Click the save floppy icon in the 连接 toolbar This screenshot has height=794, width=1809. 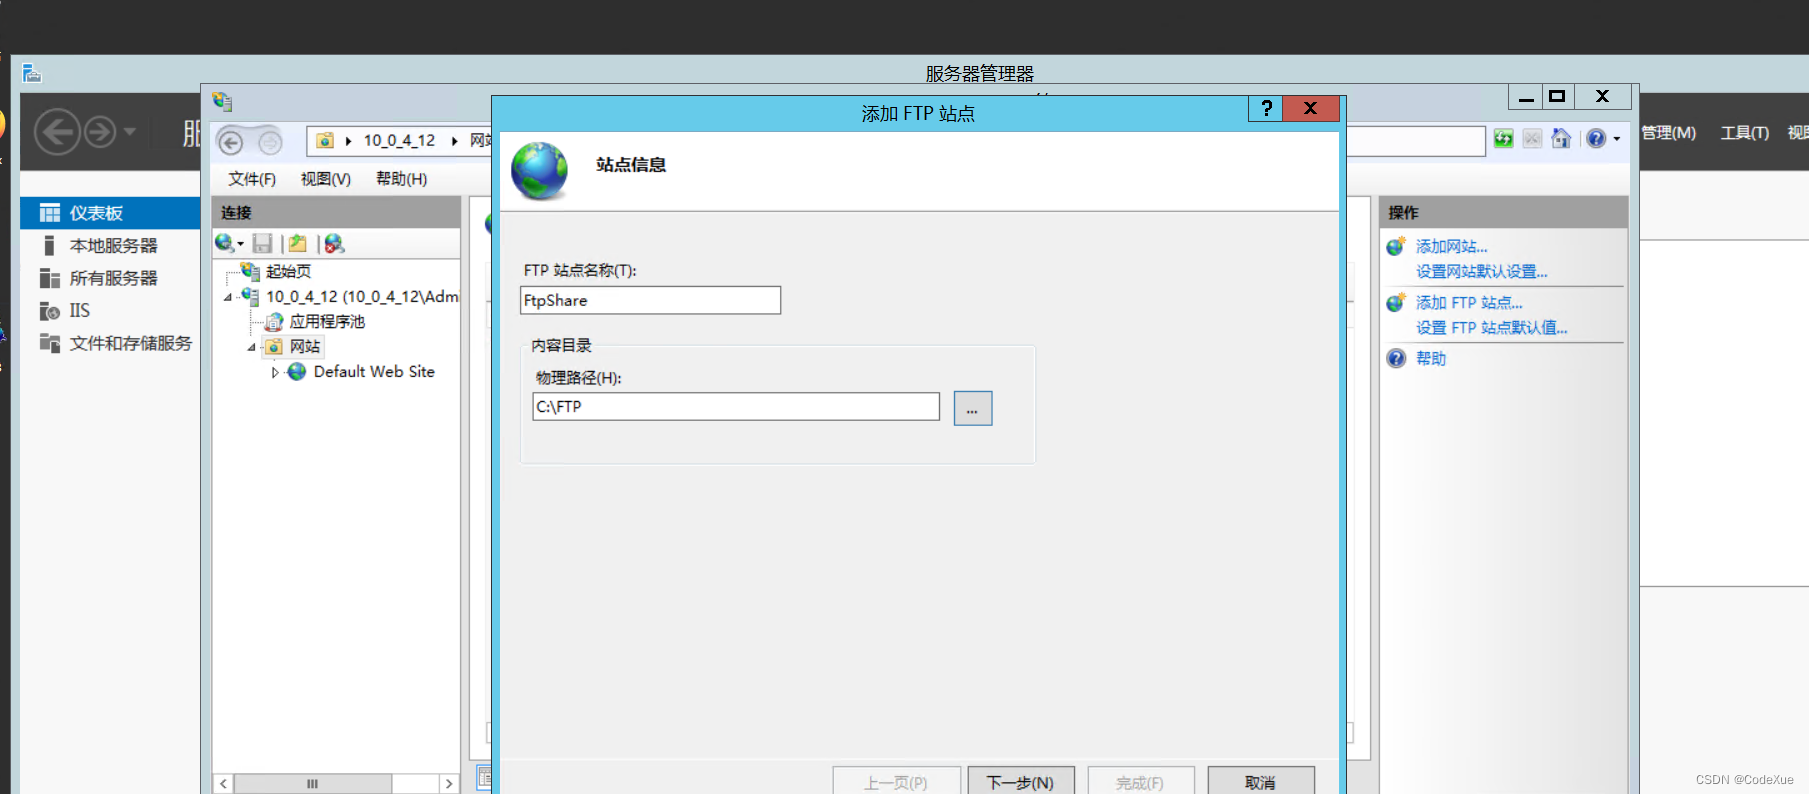[263, 243]
